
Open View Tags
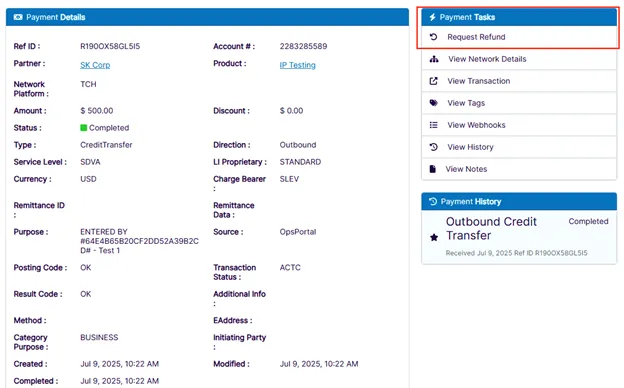point(519,103)
